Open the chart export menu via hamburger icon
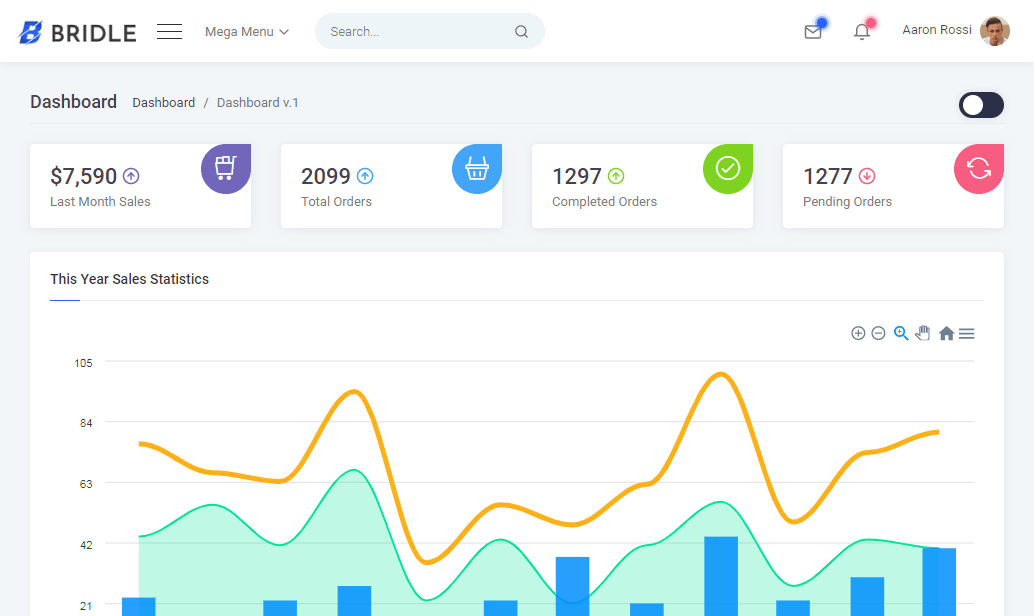The height and width of the screenshot is (616, 1034). (966, 333)
